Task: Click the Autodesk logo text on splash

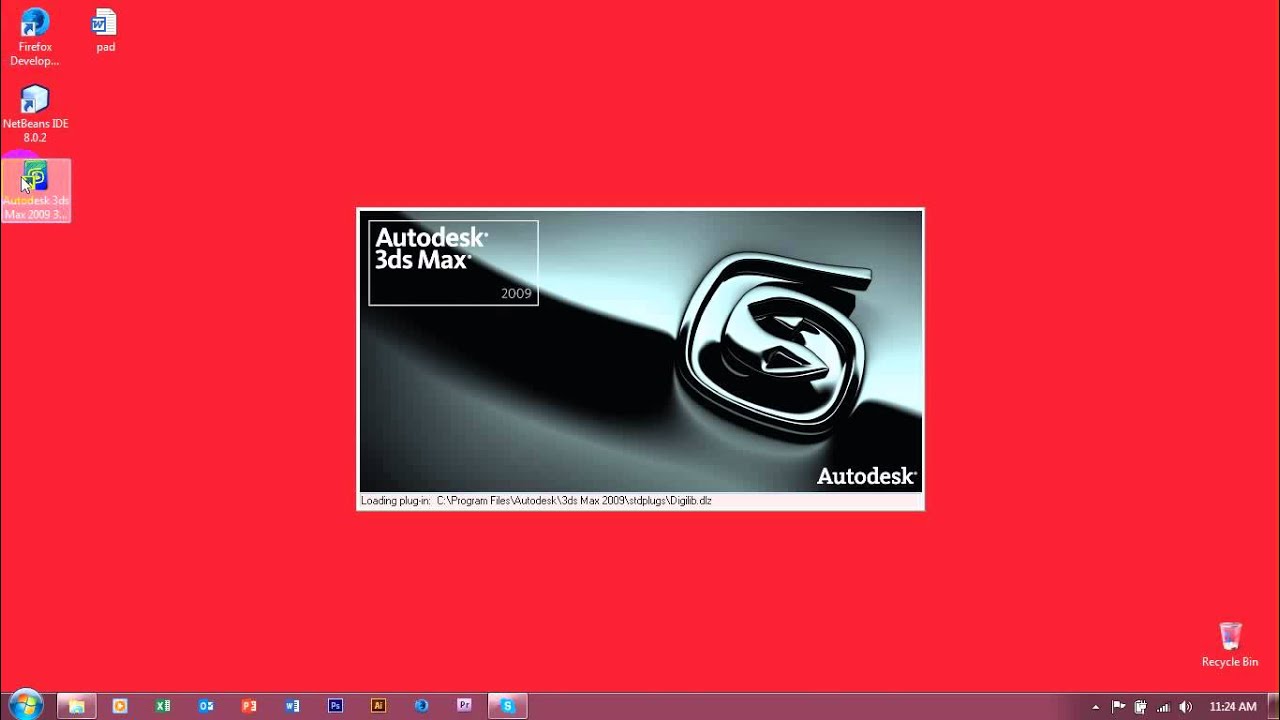Action: tap(866, 476)
